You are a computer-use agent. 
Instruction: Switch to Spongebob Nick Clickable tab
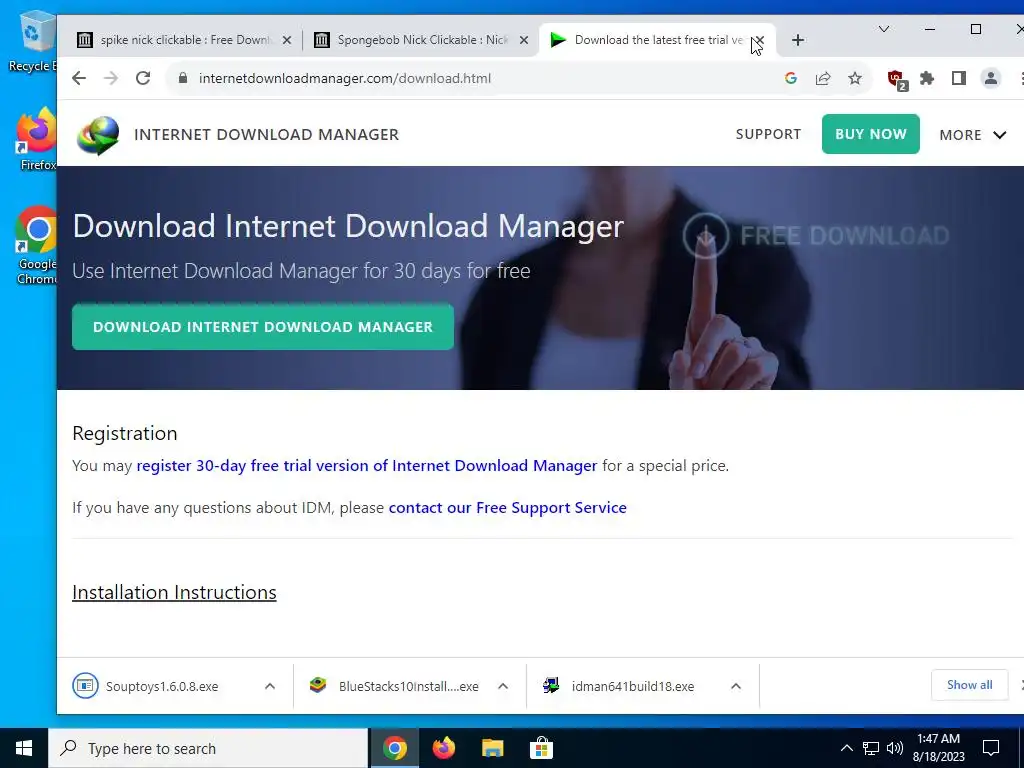click(x=421, y=40)
